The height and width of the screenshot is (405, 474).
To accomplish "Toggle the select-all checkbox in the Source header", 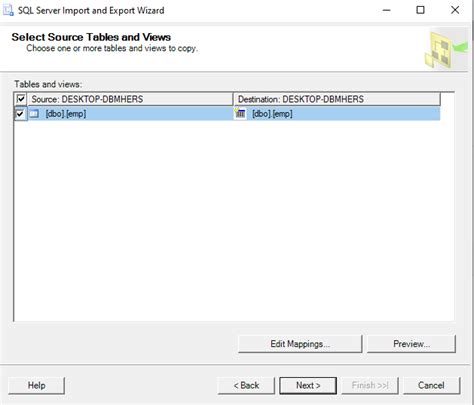I will (x=21, y=99).
